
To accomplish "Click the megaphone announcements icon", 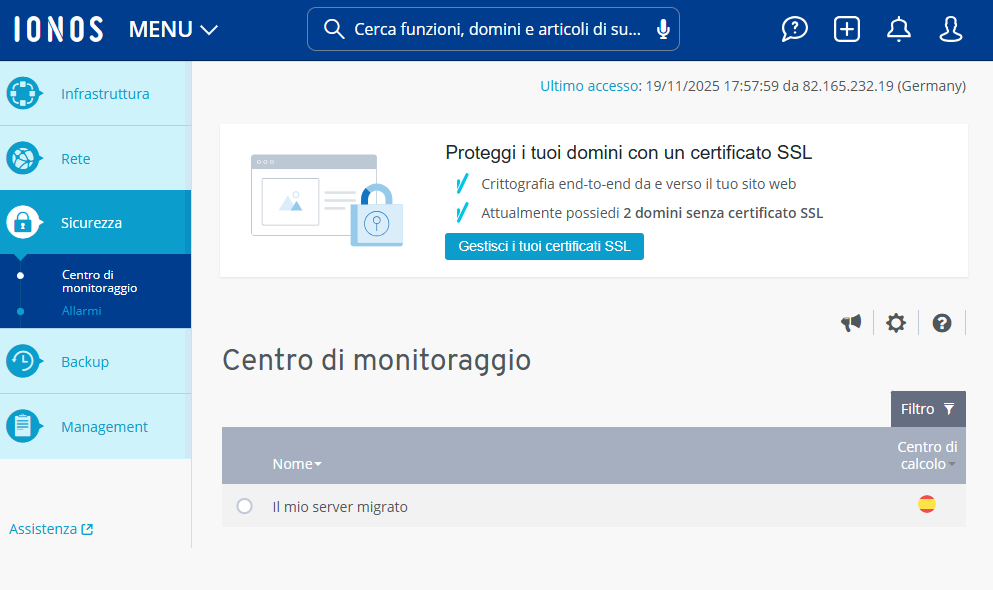I will pos(851,322).
